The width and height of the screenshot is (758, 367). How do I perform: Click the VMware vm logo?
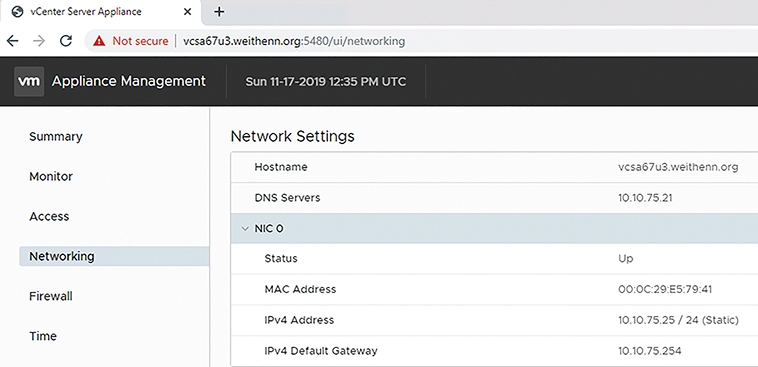pyautogui.click(x=29, y=81)
